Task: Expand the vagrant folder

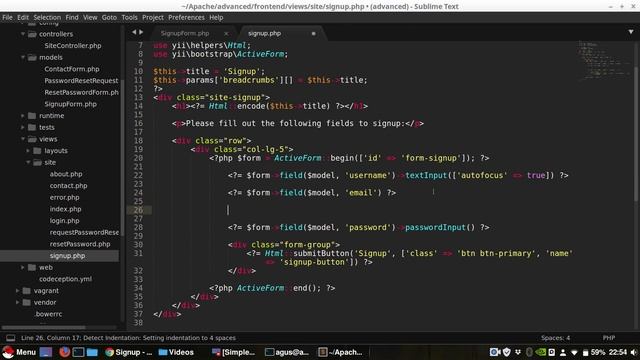Action: [18, 291]
